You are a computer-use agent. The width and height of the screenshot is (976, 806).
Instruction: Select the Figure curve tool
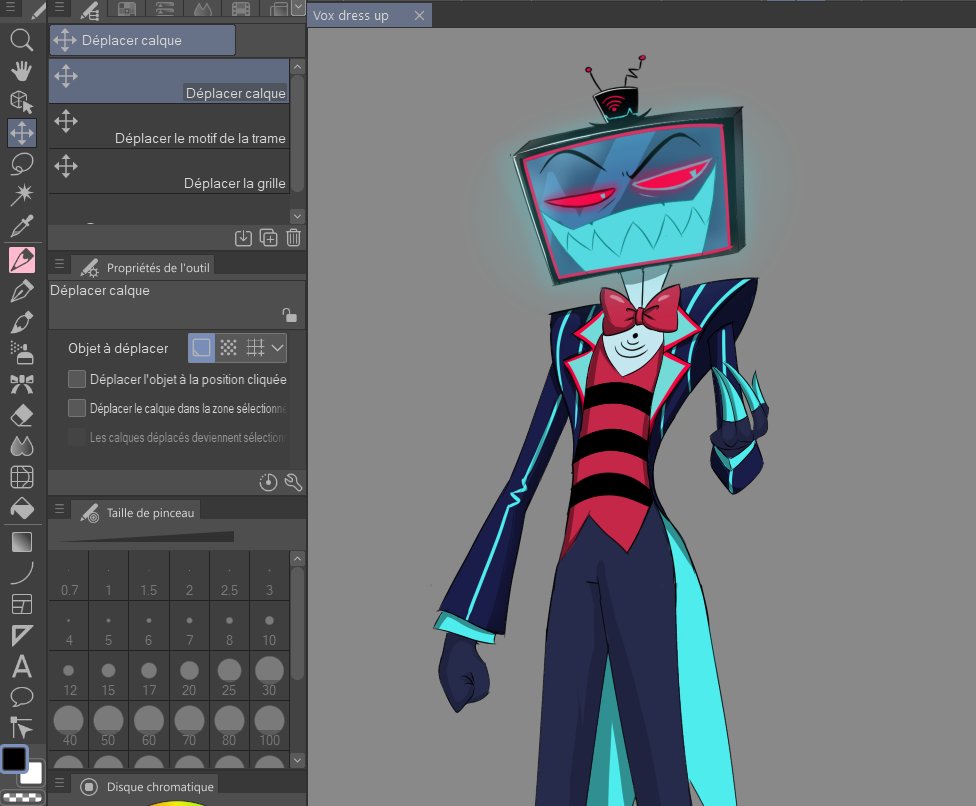[x=22, y=573]
